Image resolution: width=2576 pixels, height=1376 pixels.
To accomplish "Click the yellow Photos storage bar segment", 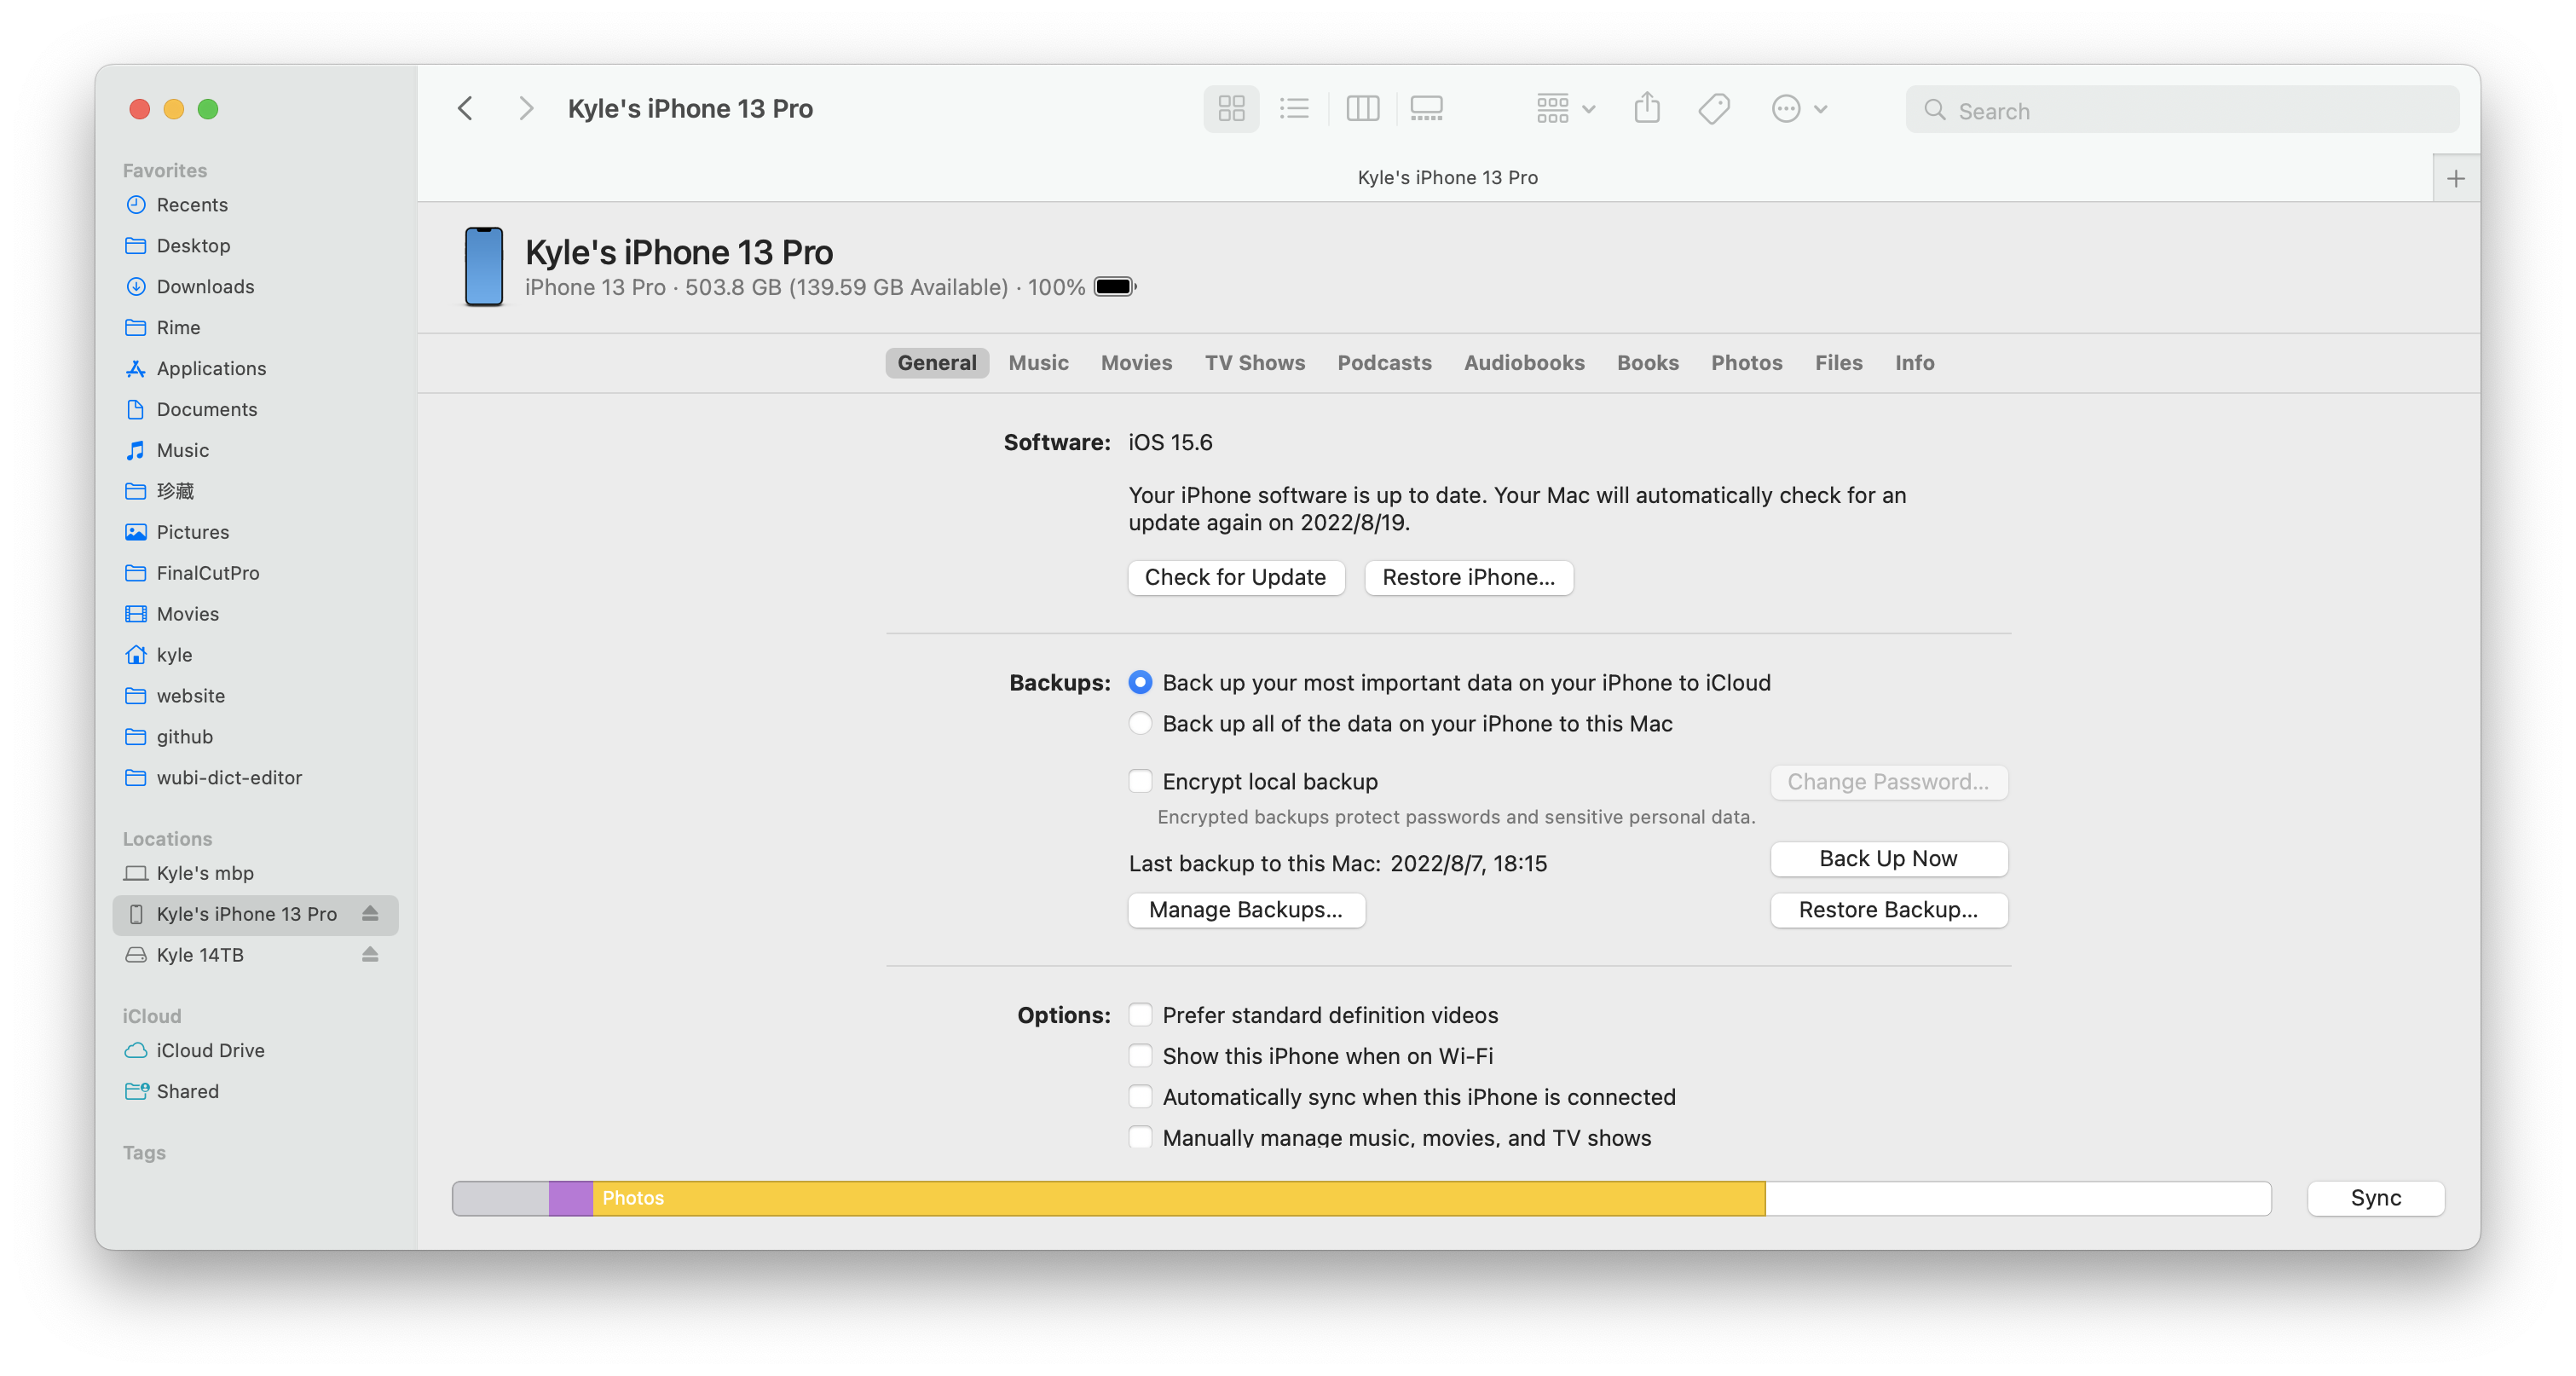I will (1178, 1198).
